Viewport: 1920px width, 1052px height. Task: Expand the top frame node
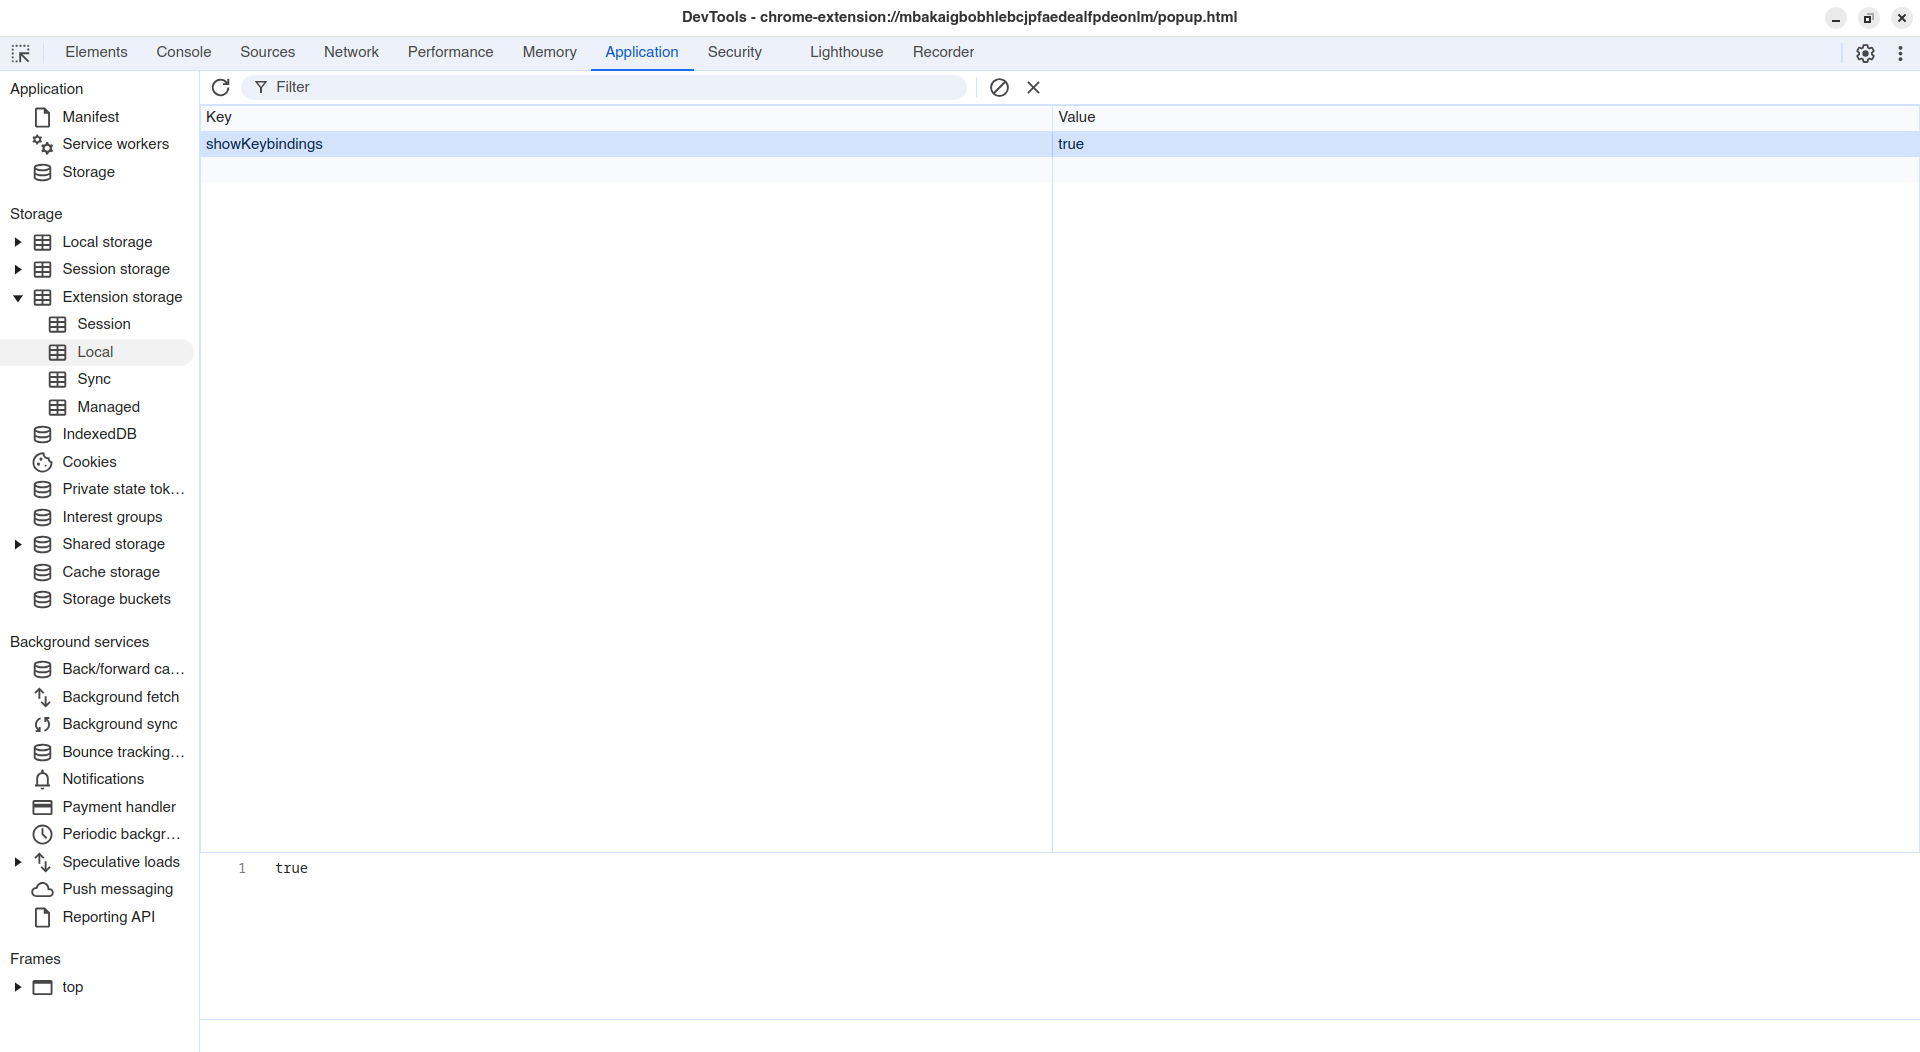click(x=18, y=987)
